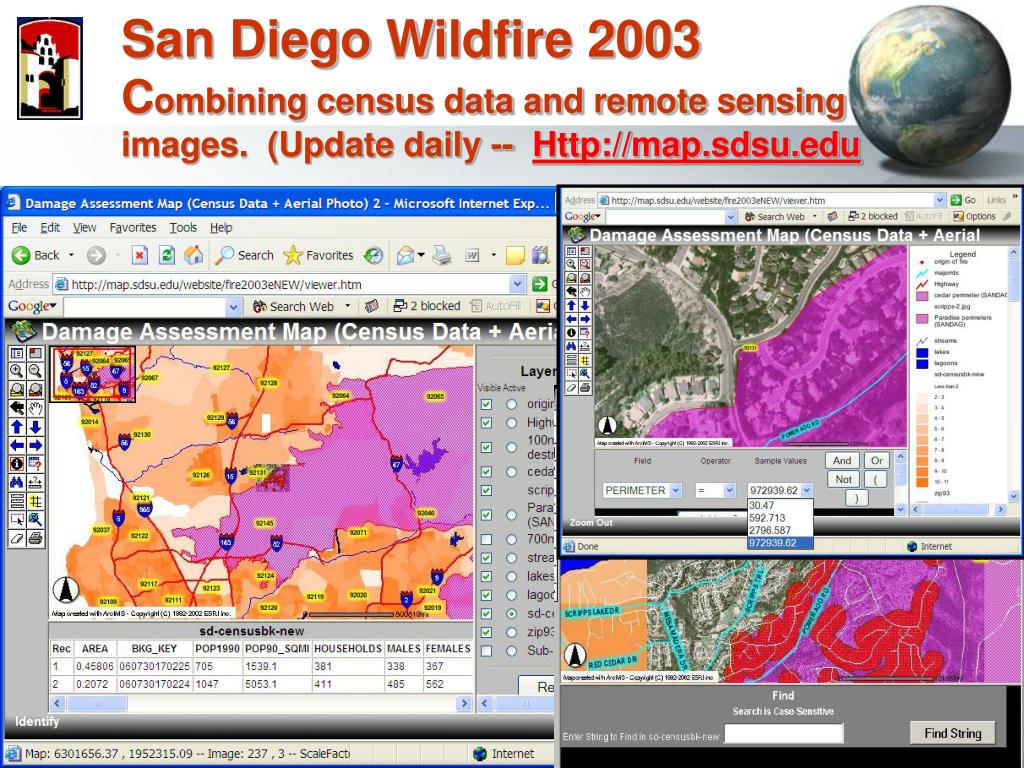Click into the Find string input field

click(x=784, y=733)
